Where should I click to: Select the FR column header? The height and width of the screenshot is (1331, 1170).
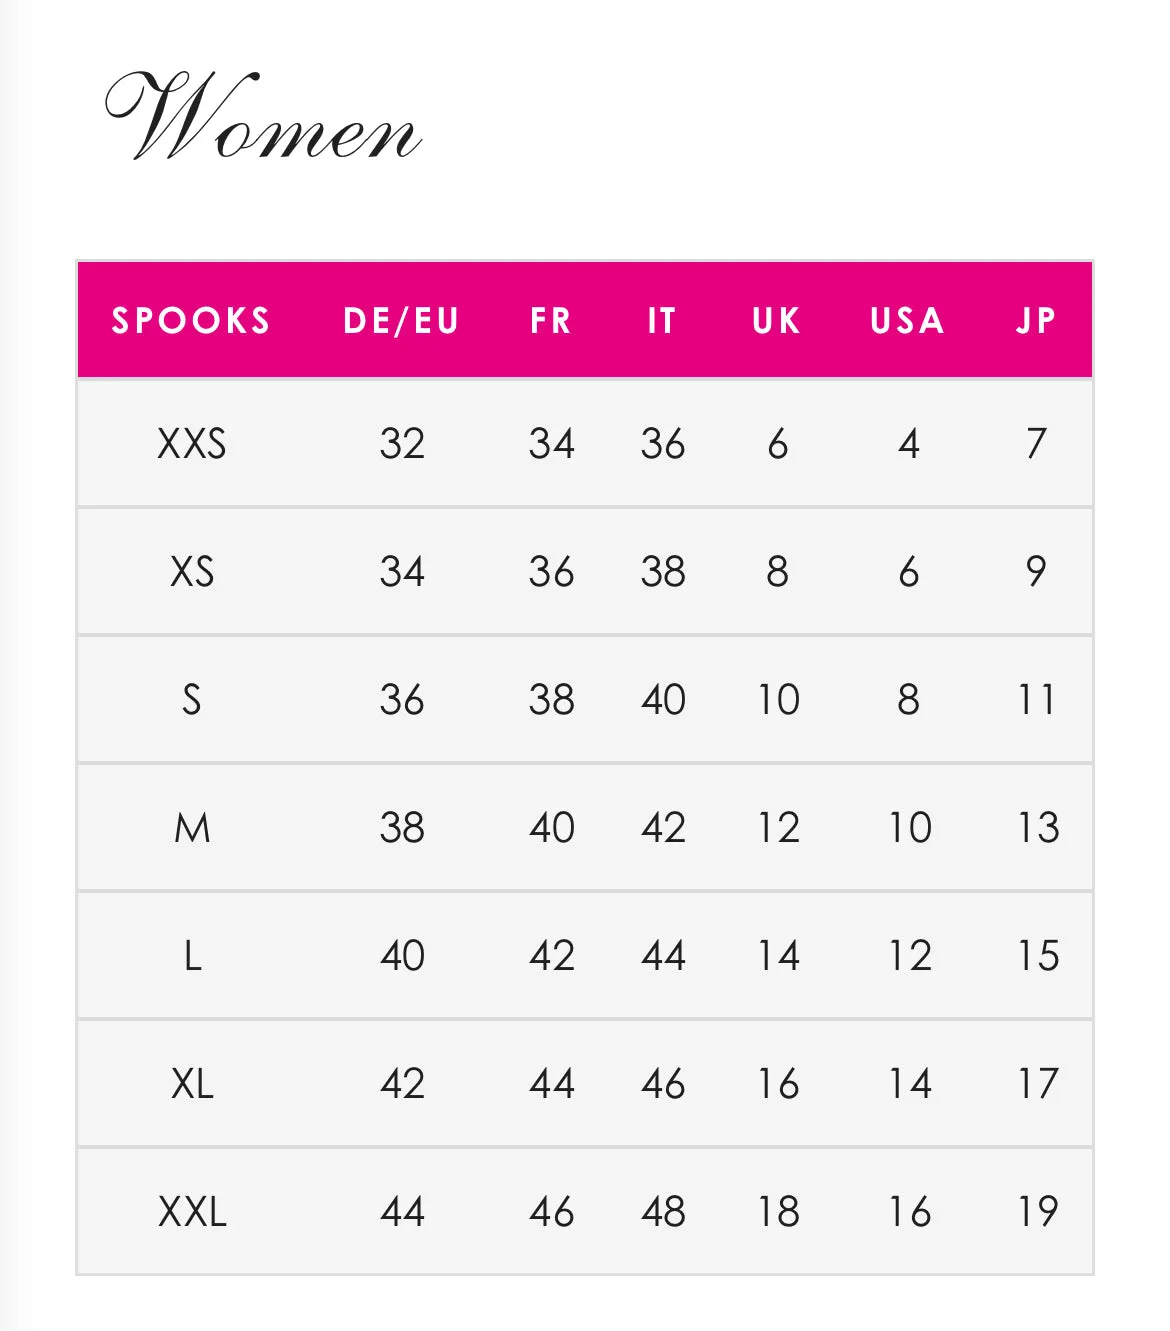(x=551, y=320)
